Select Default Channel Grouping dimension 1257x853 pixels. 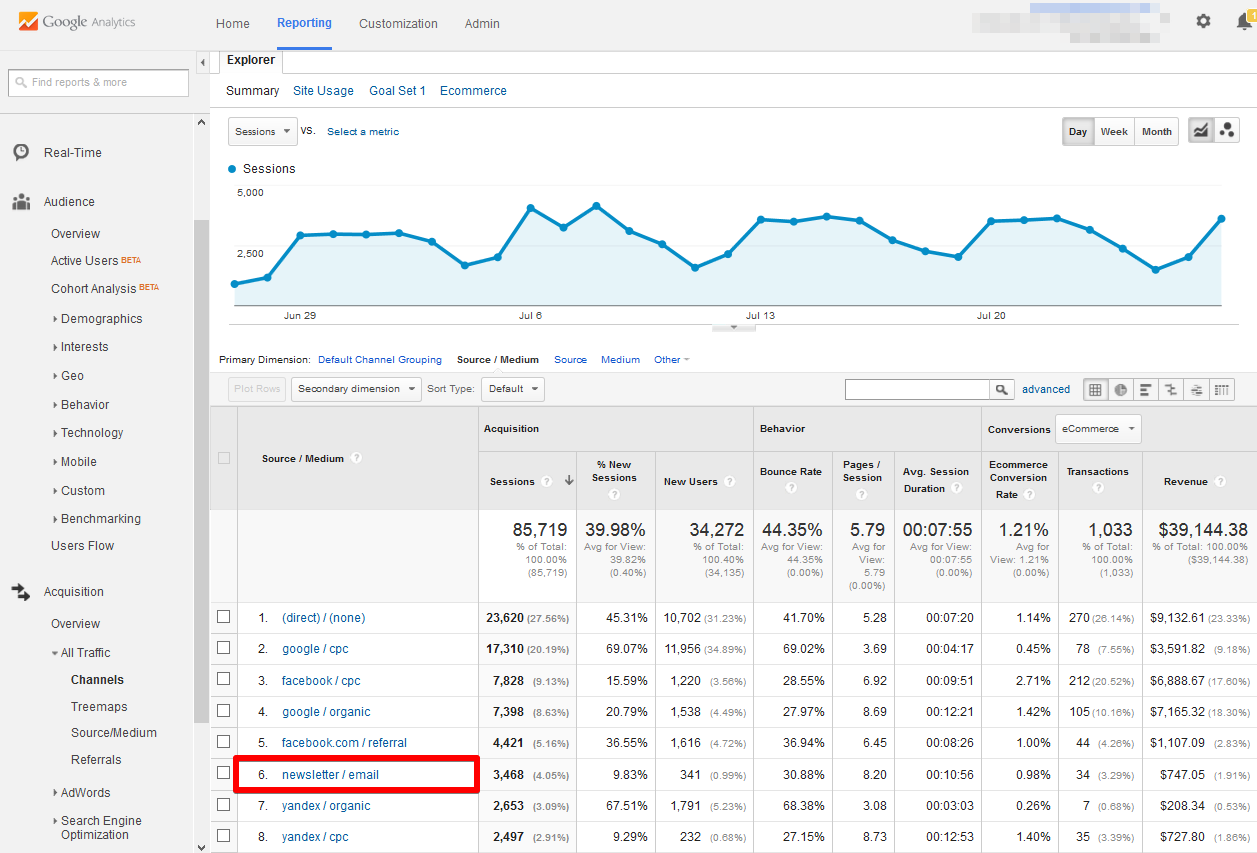tap(380, 360)
